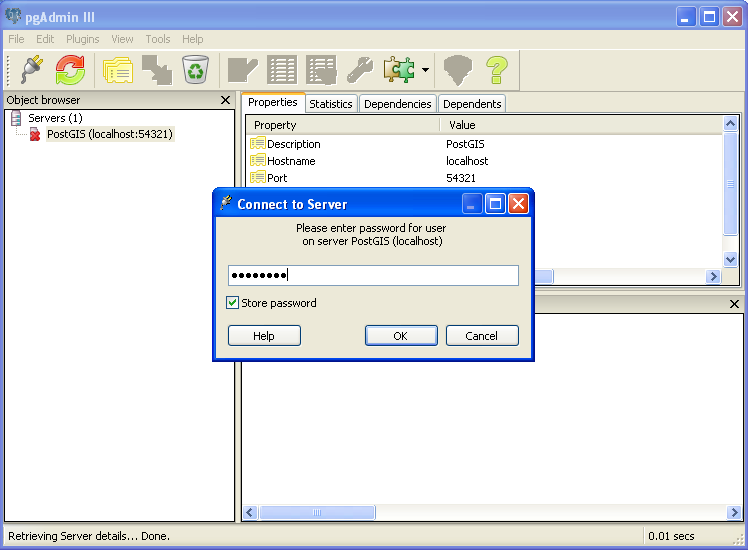Click the SQL pane horizontal scrollbar thumb
Viewport: 748px width, 550px height.
click(x=317, y=512)
